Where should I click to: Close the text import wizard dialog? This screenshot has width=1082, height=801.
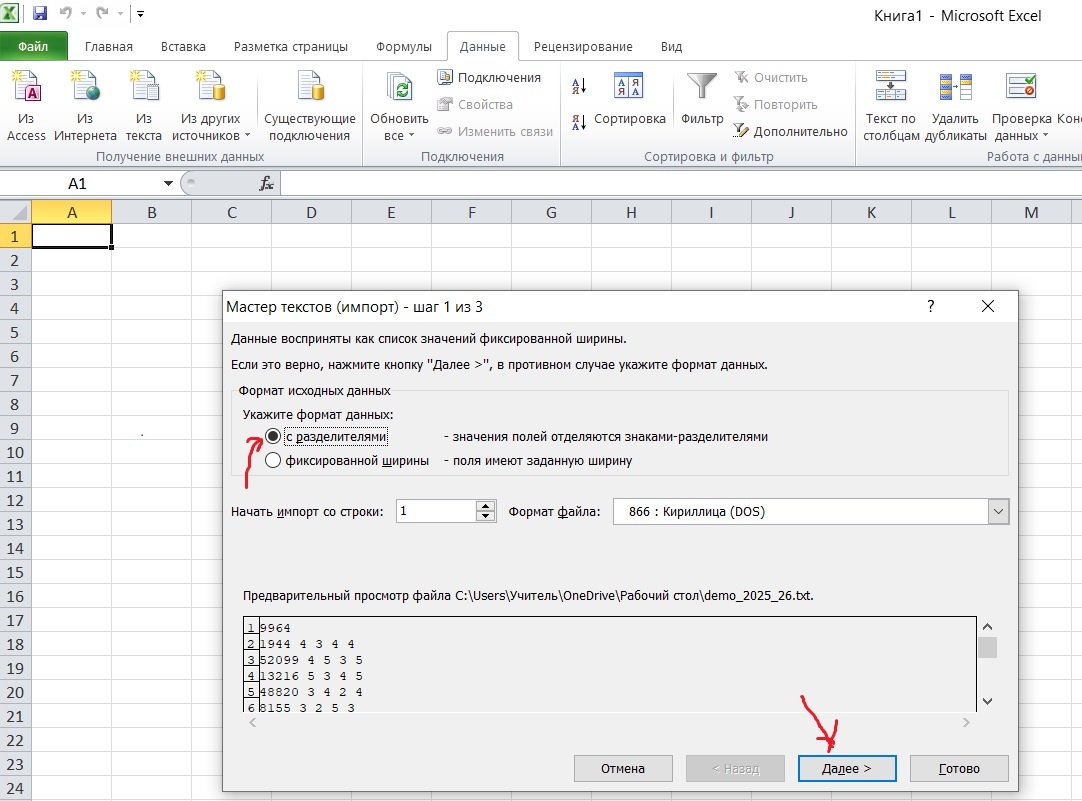point(987,306)
